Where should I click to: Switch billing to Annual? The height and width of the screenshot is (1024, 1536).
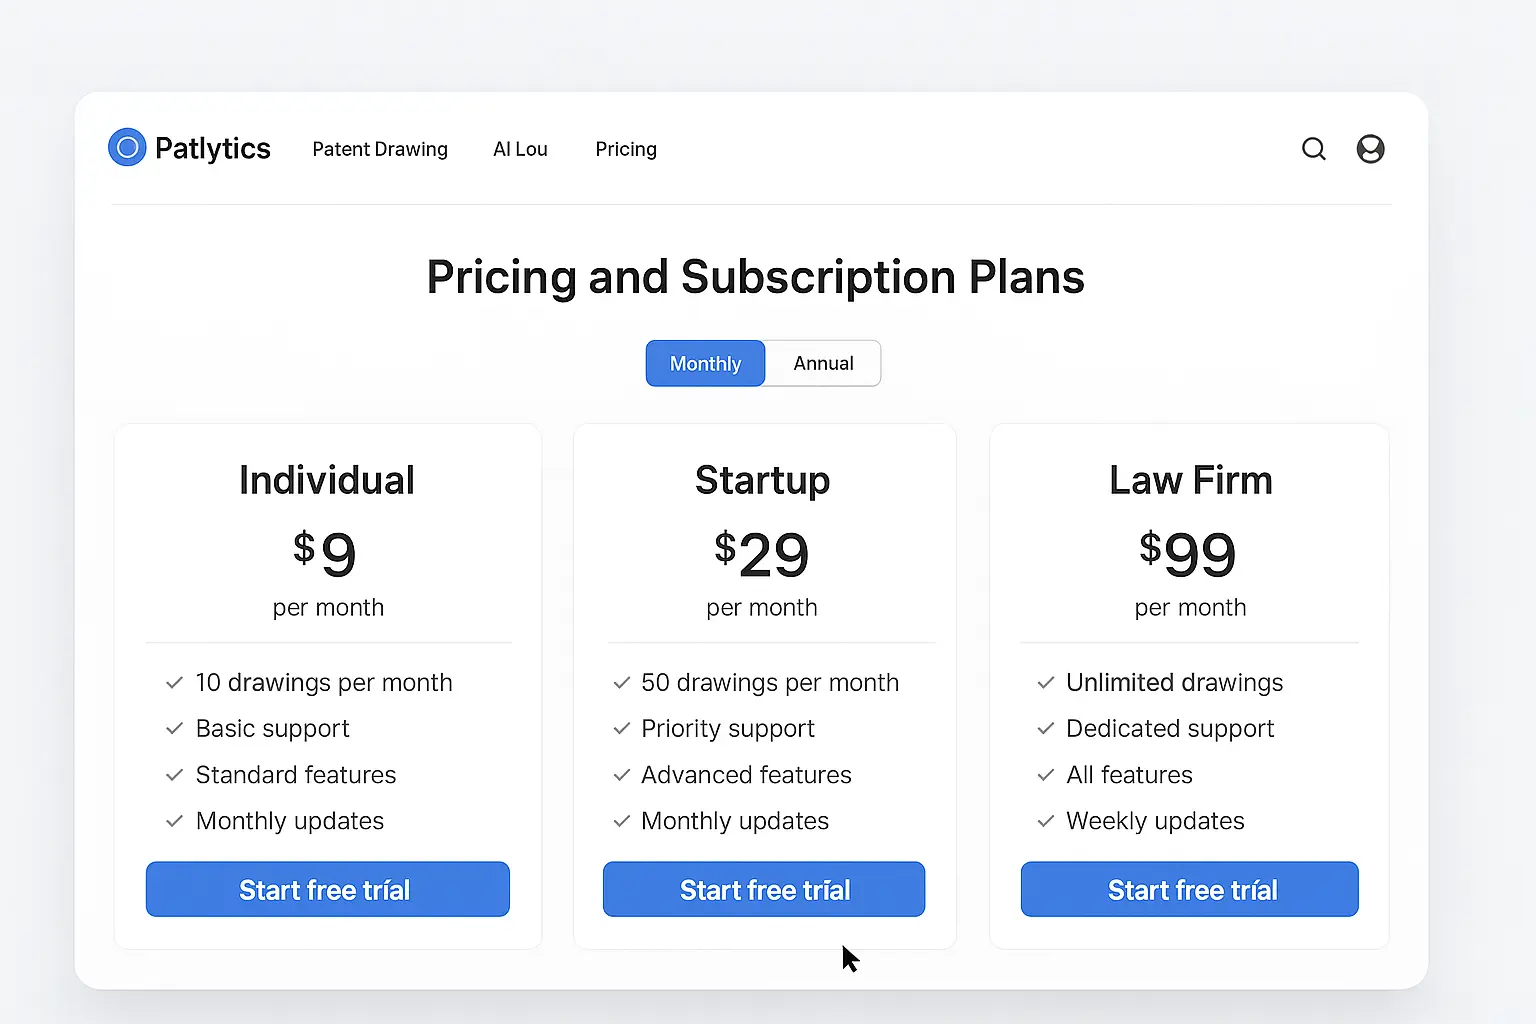823,363
